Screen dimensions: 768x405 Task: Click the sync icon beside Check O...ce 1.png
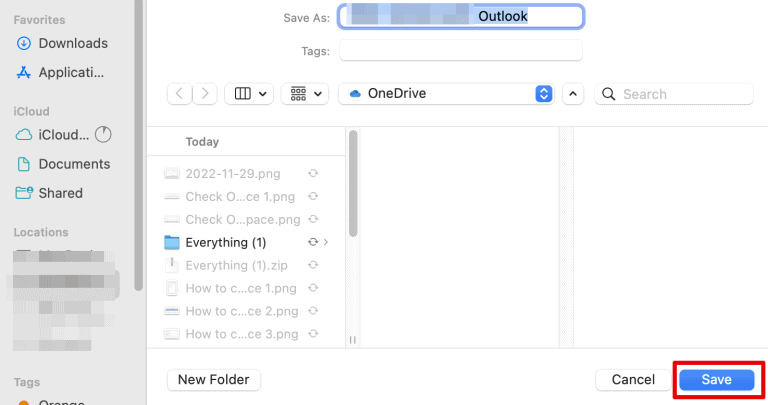coord(313,196)
